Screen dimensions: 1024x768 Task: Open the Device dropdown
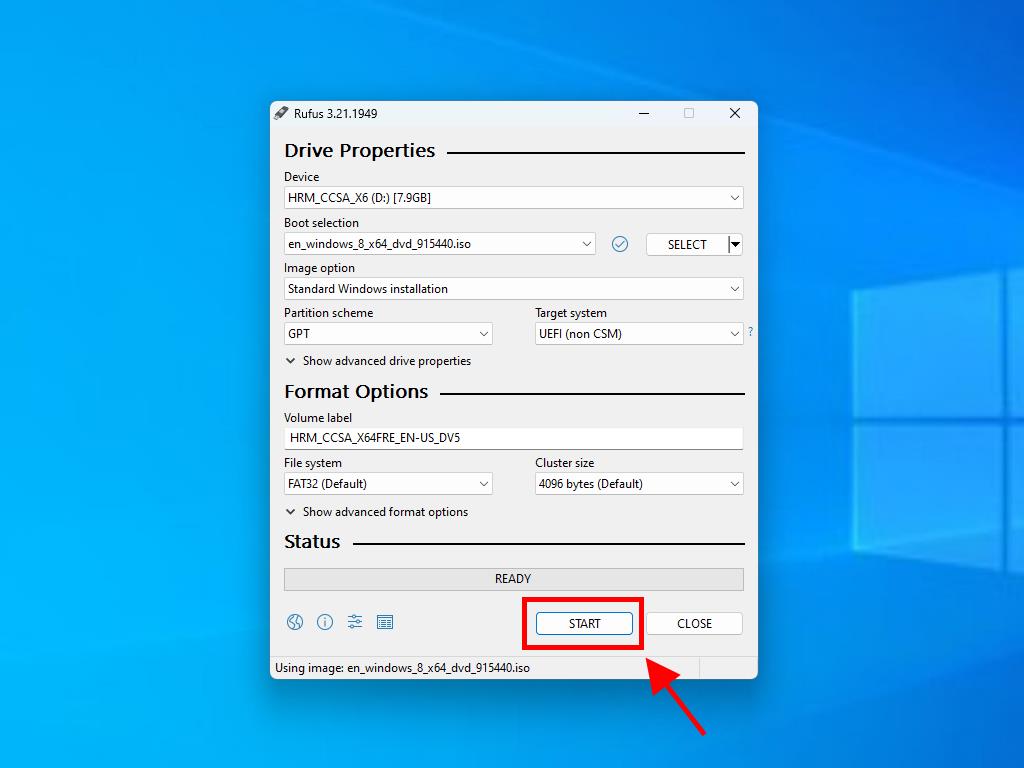tap(513, 198)
